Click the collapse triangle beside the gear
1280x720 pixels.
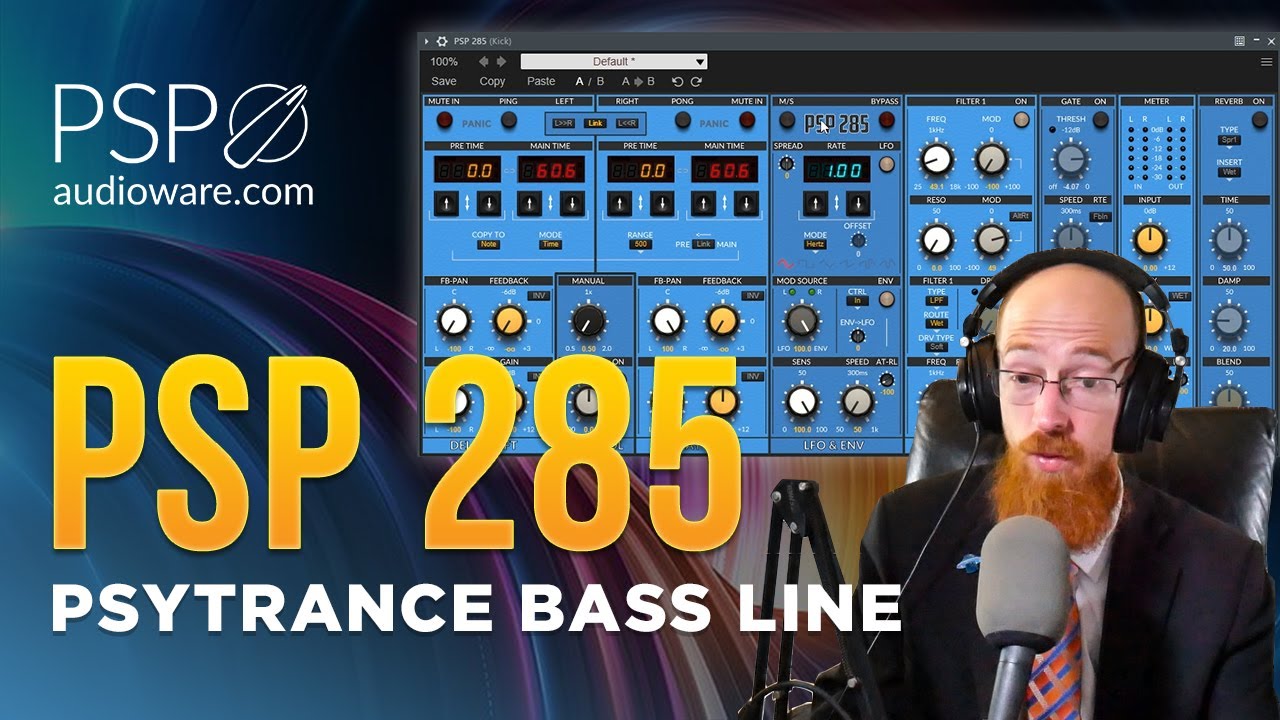coord(427,41)
